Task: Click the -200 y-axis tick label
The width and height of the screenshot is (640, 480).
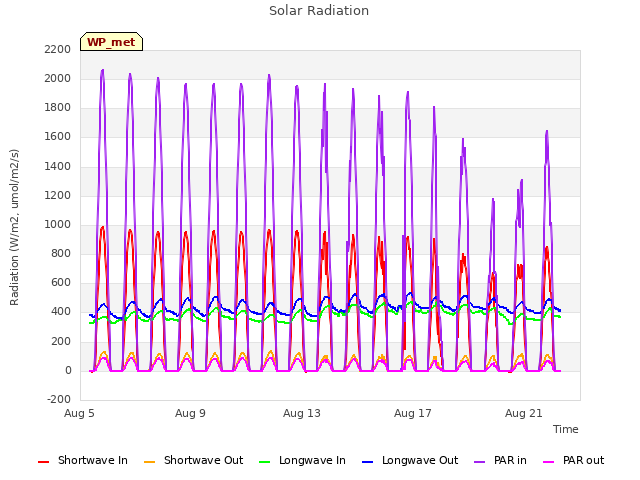Action: (59, 400)
